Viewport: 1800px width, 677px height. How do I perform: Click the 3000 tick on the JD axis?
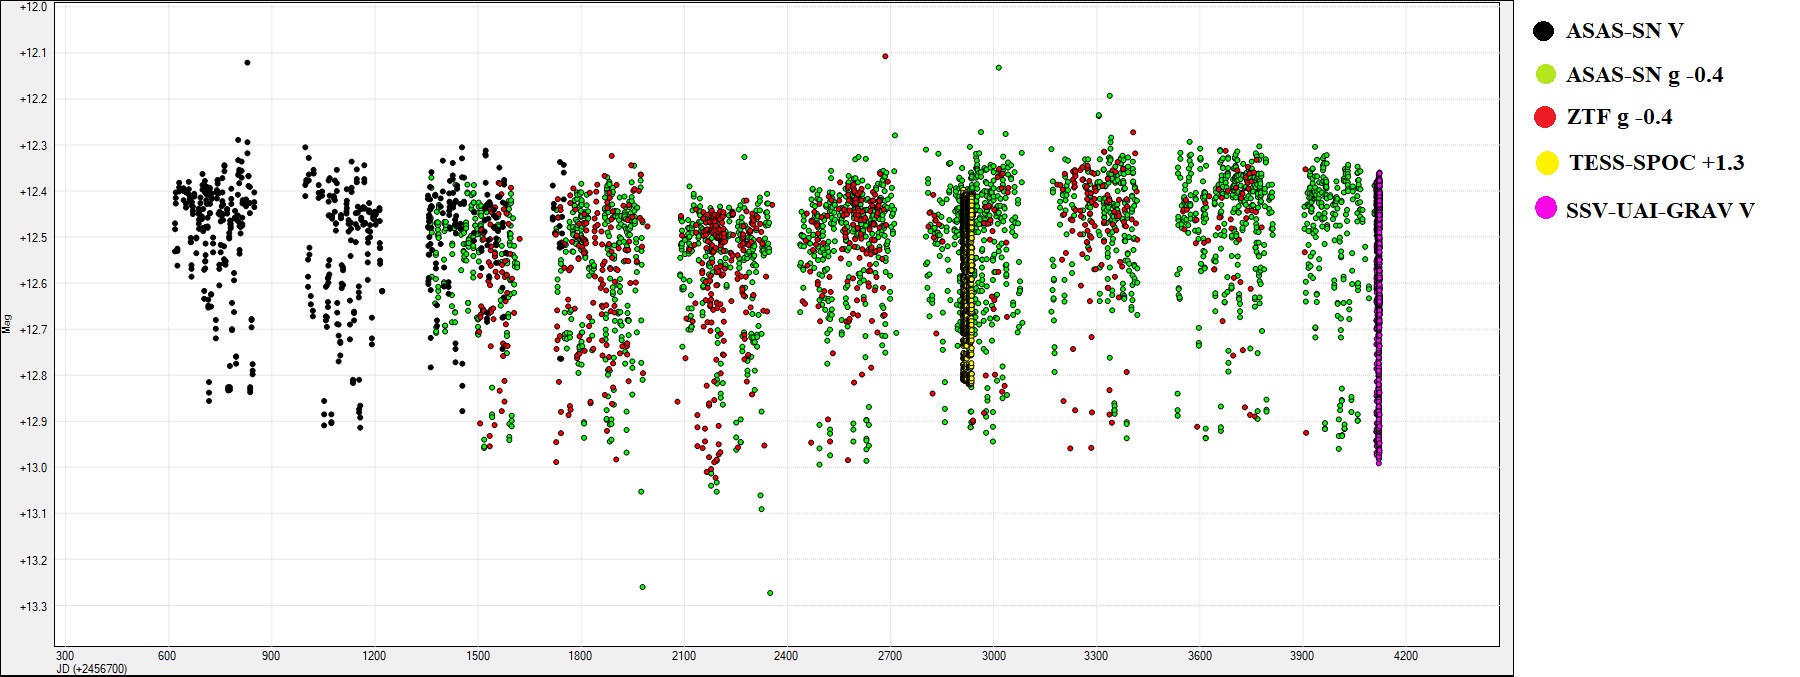[x=993, y=656]
